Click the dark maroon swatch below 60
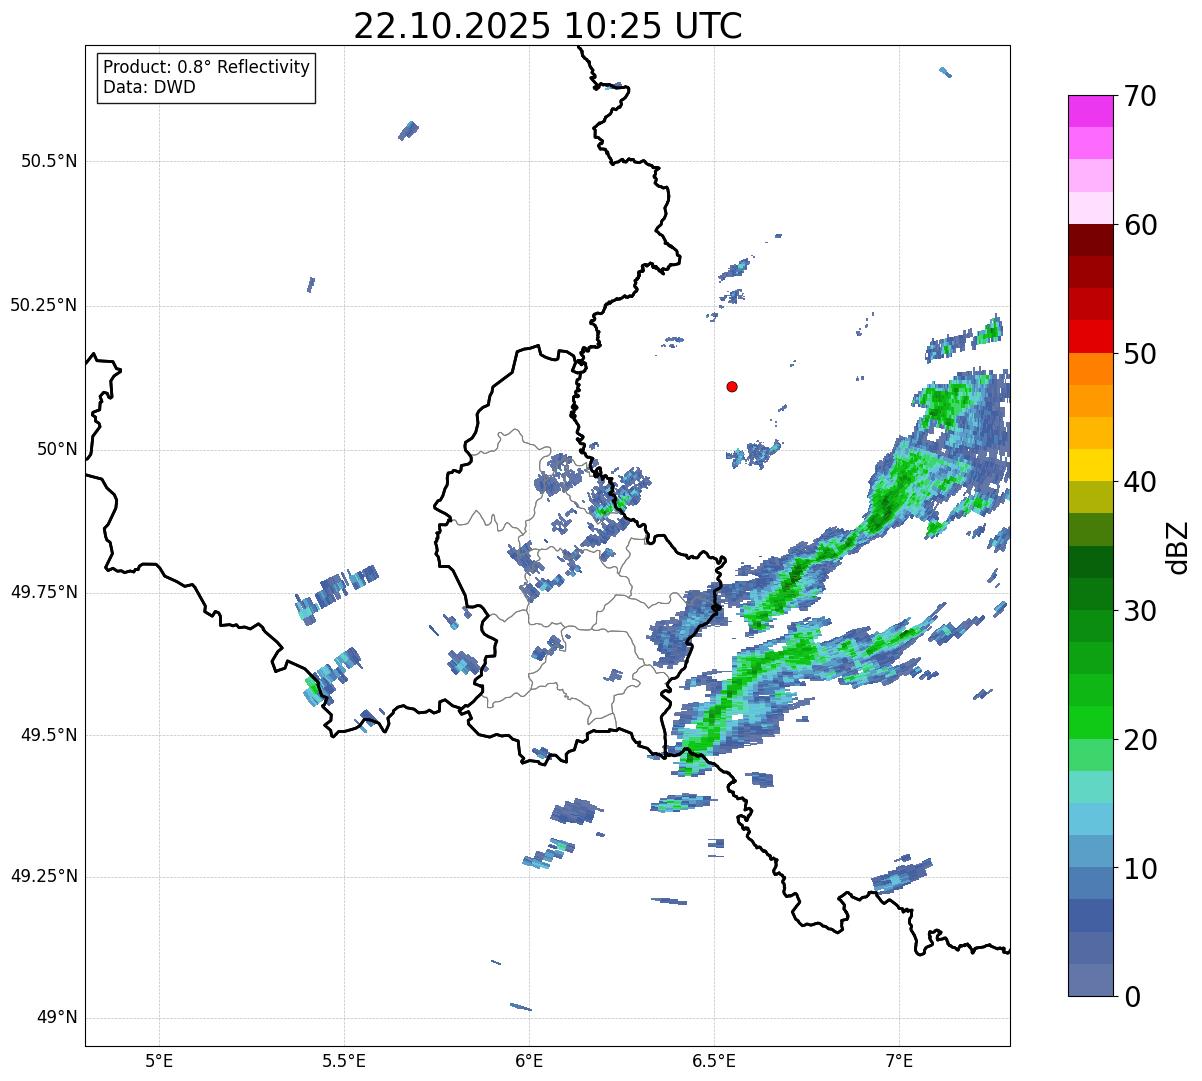Image resolution: width=1202 pixels, height=1081 pixels. (1091, 240)
